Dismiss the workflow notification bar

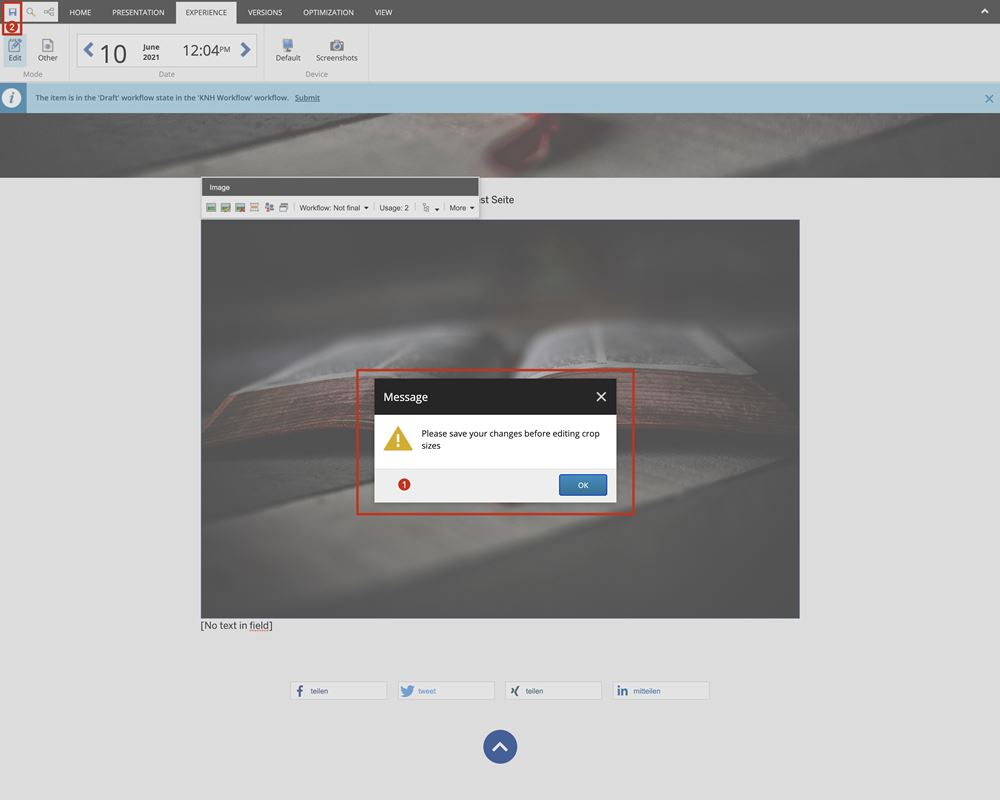click(989, 98)
